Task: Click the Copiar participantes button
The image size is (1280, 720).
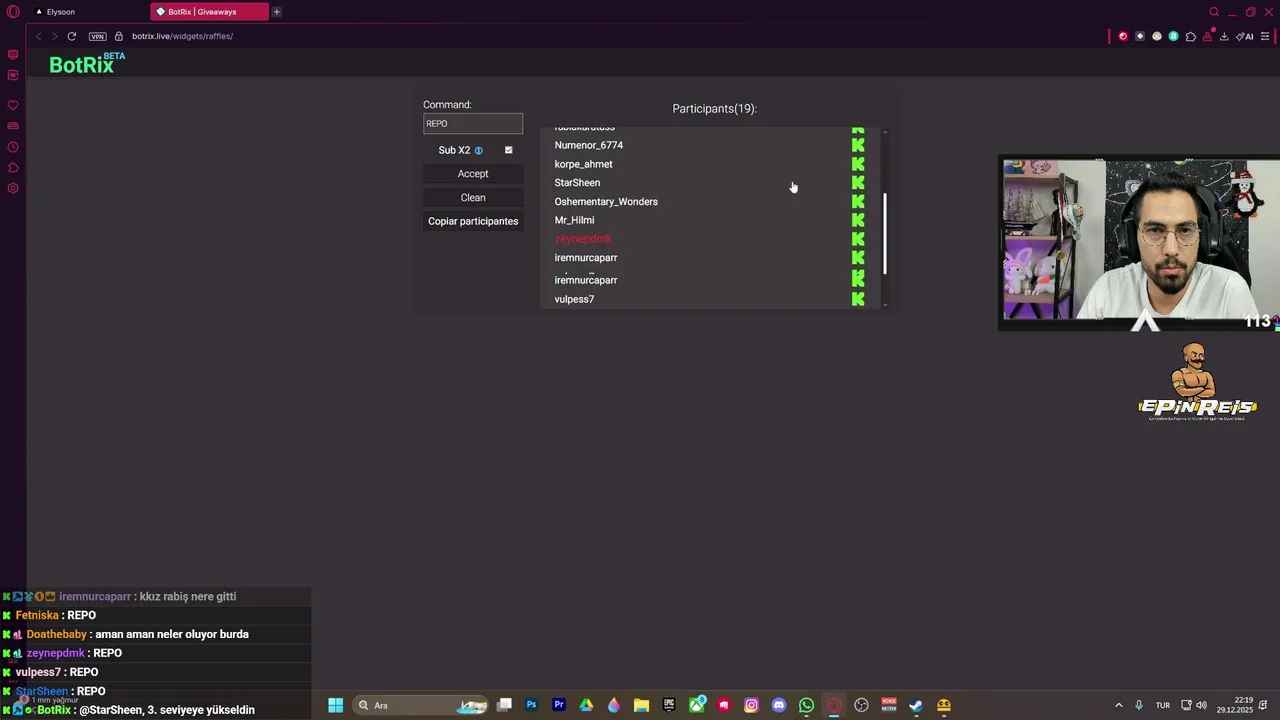Action: pyautogui.click(x=473, y=221)
